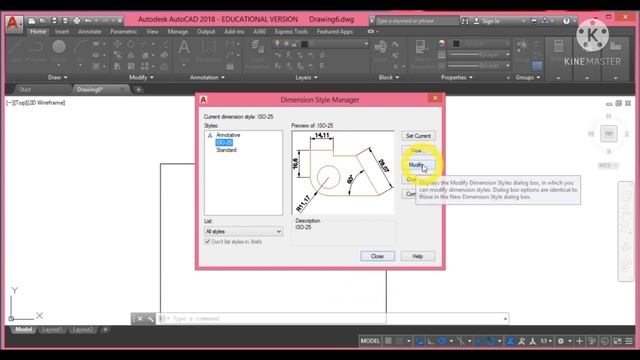Click the annotation scale 1:1 status icon
Image resolution: width=640 pixels, height=360 pixels.
pyautogui.click(x=545, y=341)
